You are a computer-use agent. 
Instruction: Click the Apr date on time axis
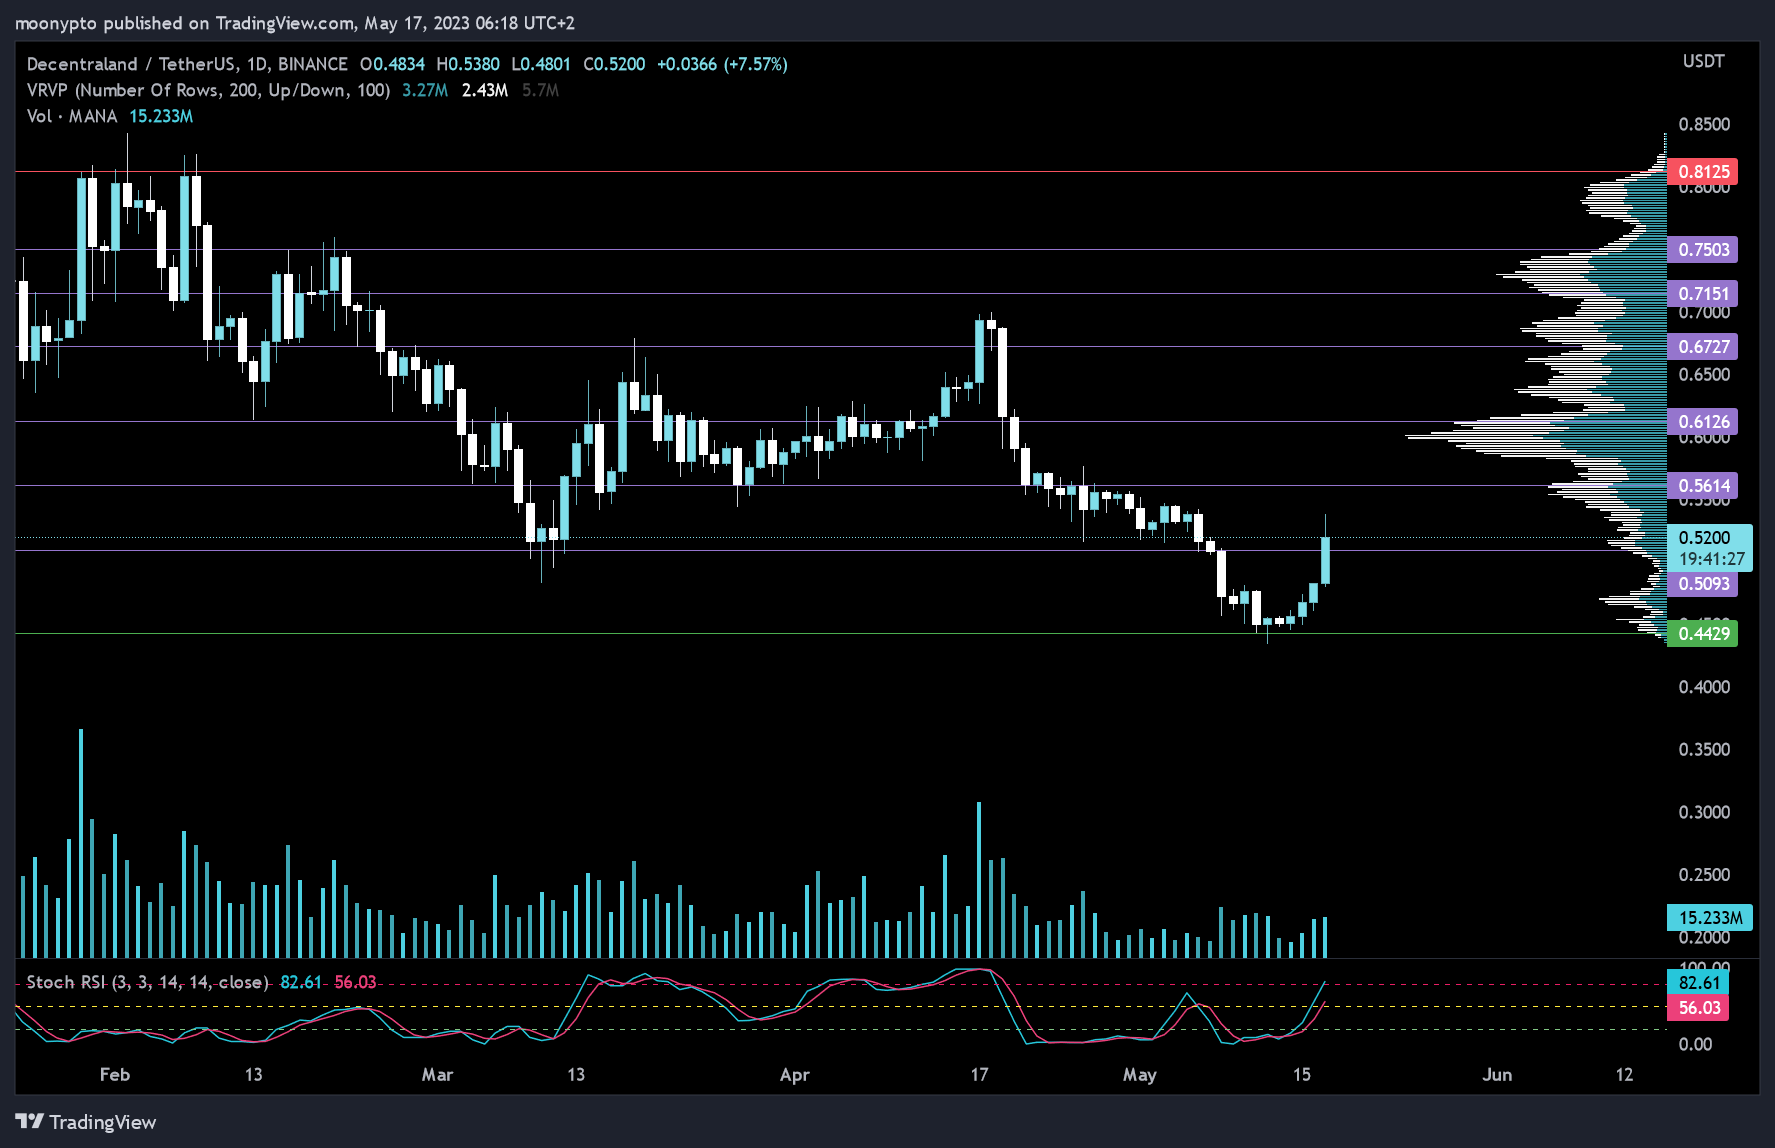pyautogui.click(x=795, y=1075)
